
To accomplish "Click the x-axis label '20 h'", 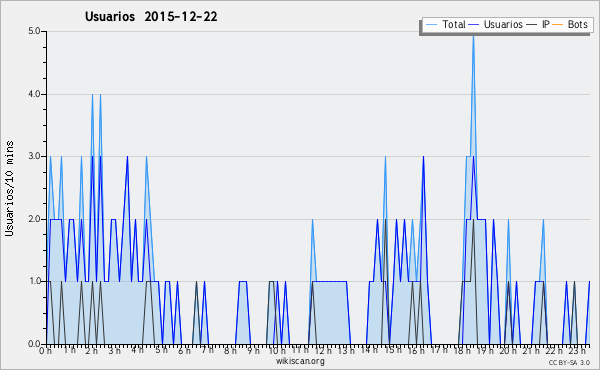I will tap(509, 351).
